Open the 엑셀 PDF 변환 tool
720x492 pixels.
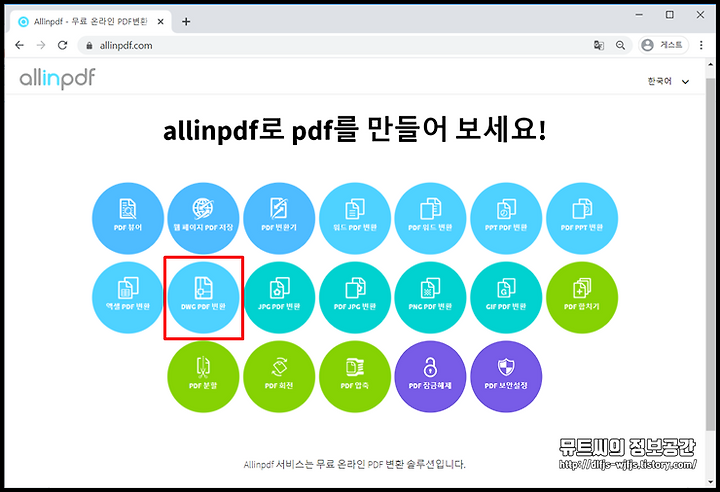point(128,298)
